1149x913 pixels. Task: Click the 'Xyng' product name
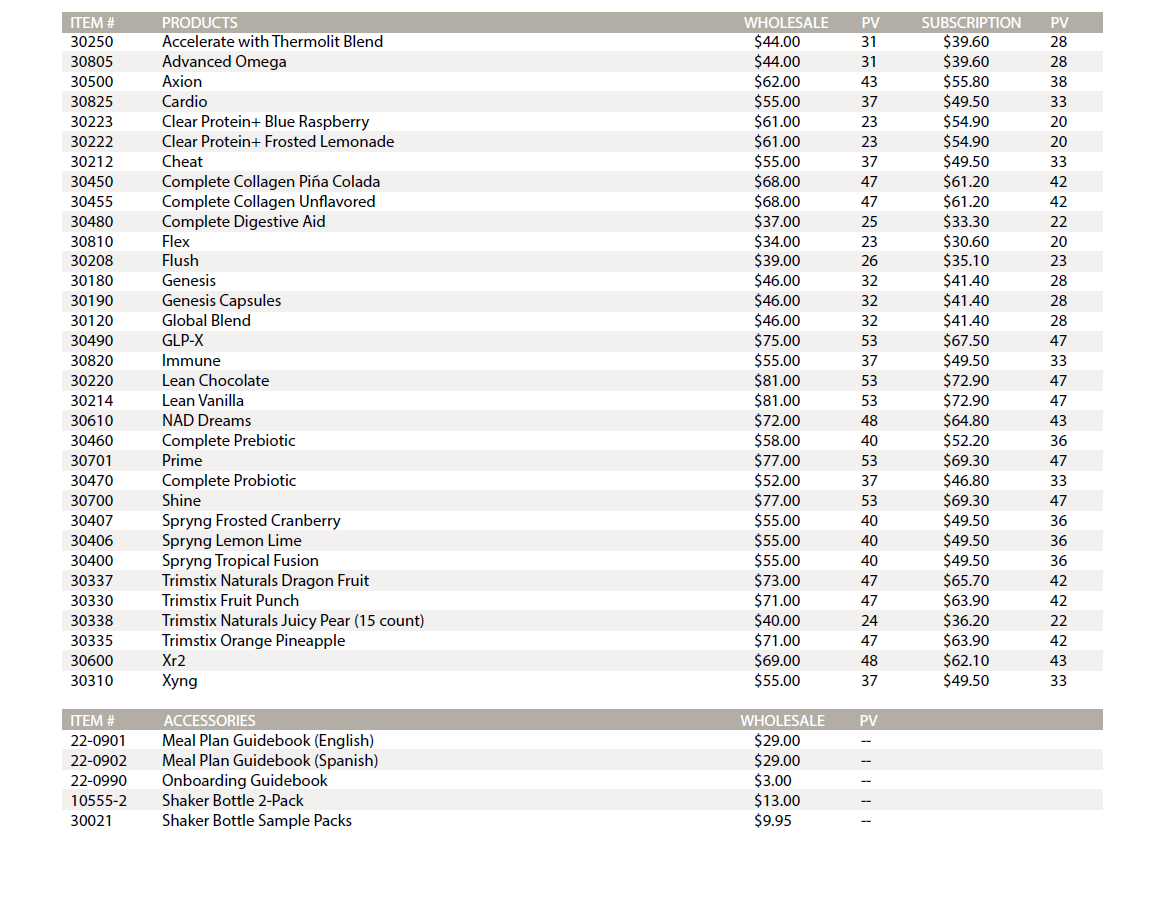coord(180,681)
